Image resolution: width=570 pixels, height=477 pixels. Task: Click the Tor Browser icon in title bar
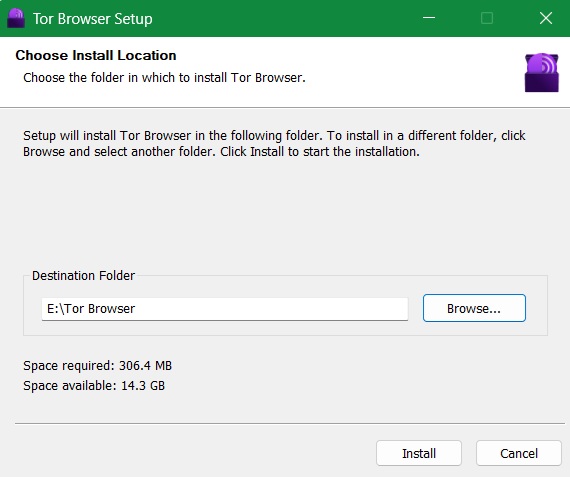pos(16,18)
